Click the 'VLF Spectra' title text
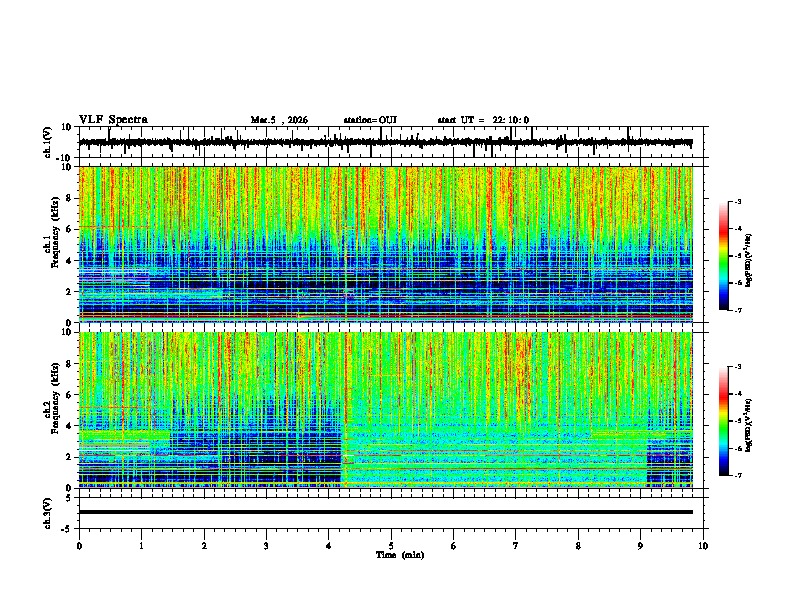Image resolution: width=792 pixels, height=612 pixels. click(x=113, y=120)
